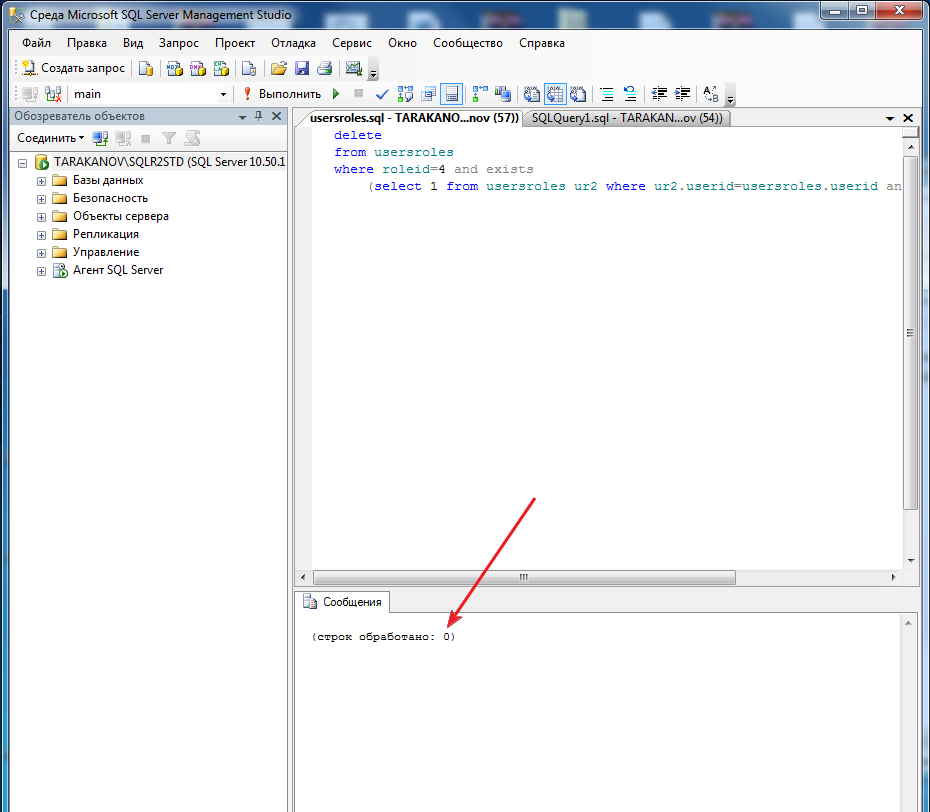Click the Open File folder icon

click(x=279, y=68)
